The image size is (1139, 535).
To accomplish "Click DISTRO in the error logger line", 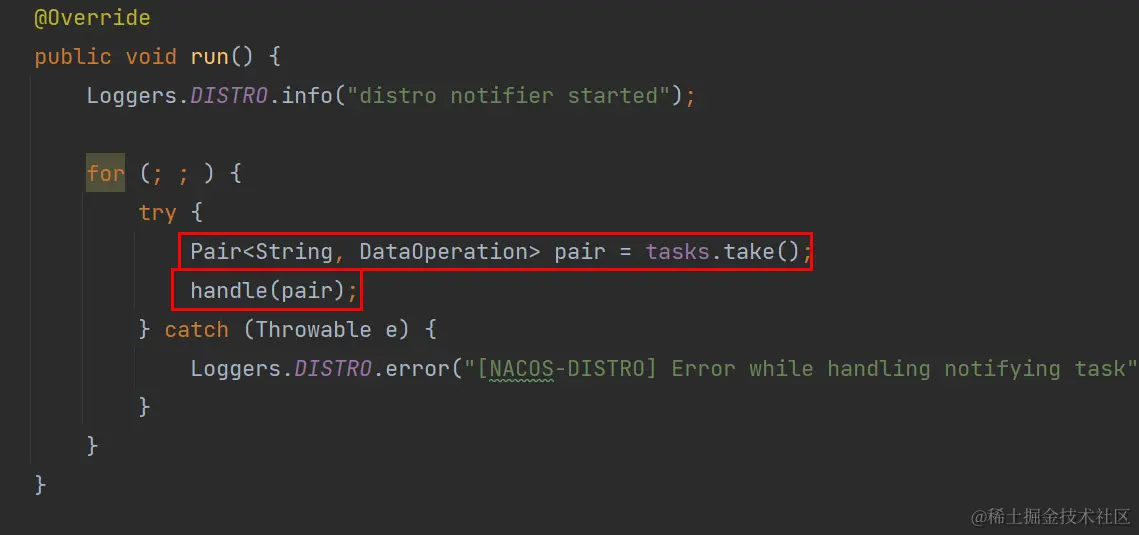I will coord(333,369).
